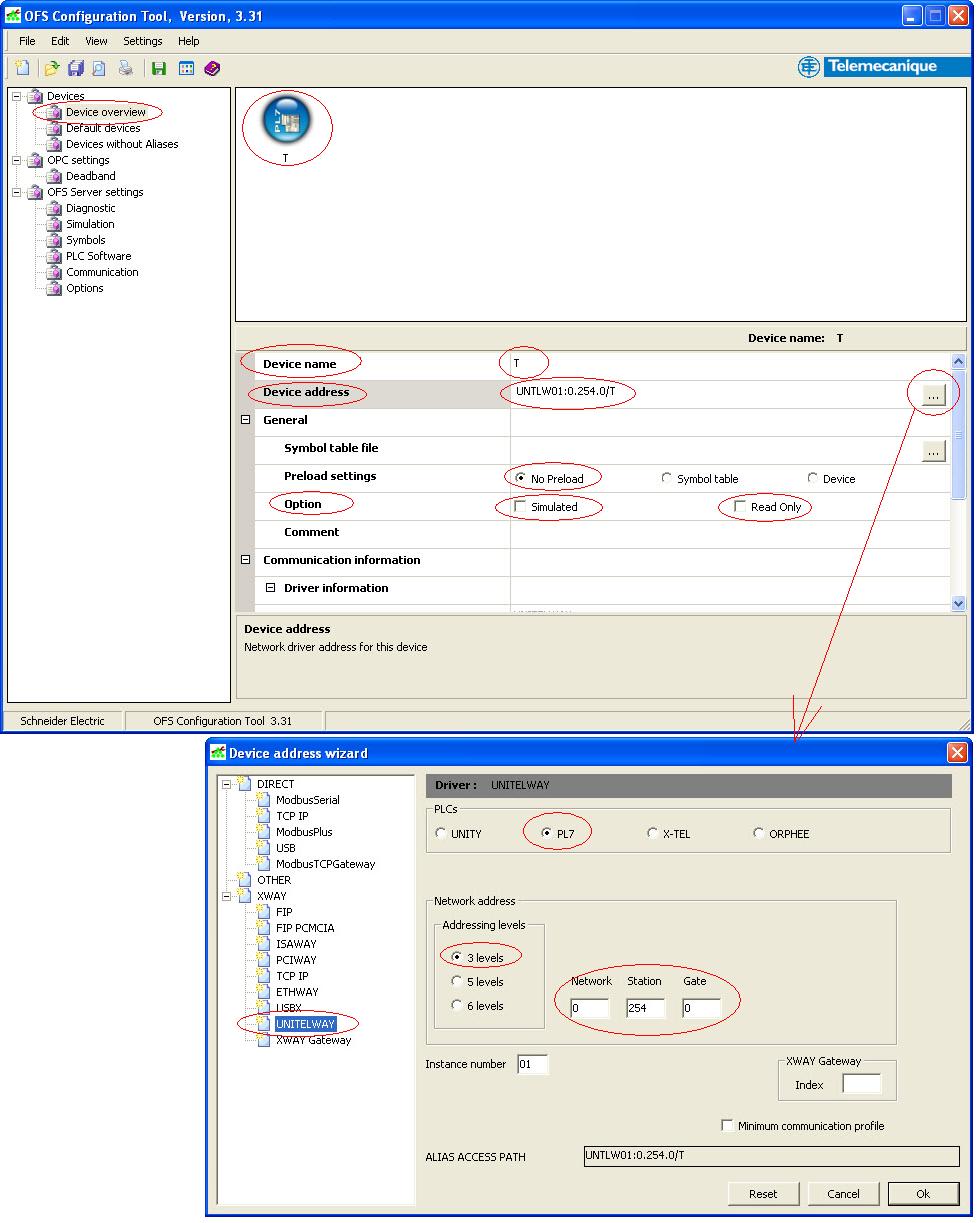Click the Station address field
The width and height of the screenshot is (980, 1223).
[645, 1008]
